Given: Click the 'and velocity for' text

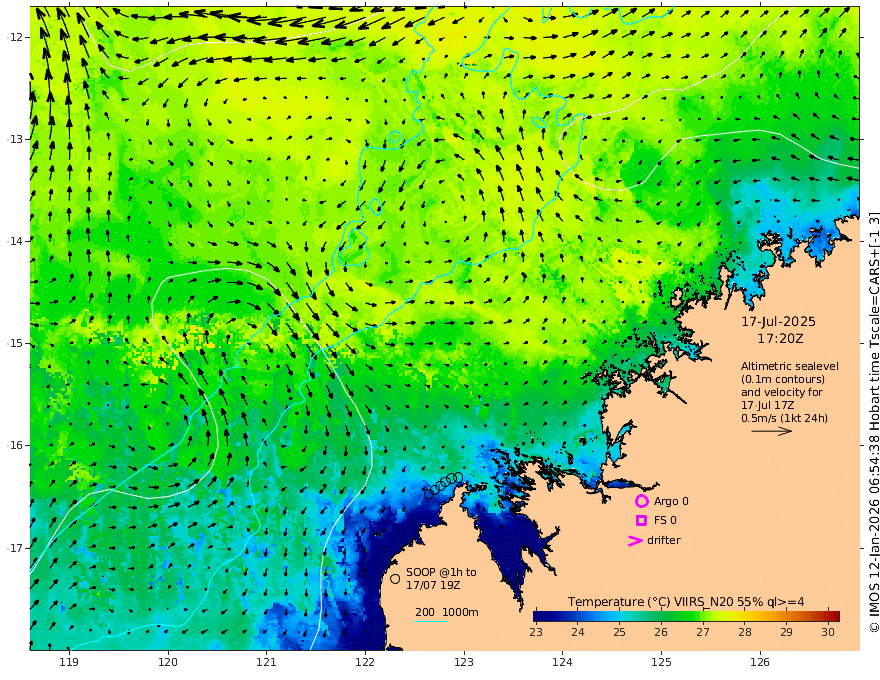Looking at the screenshot, I should (x=781, y=392).
